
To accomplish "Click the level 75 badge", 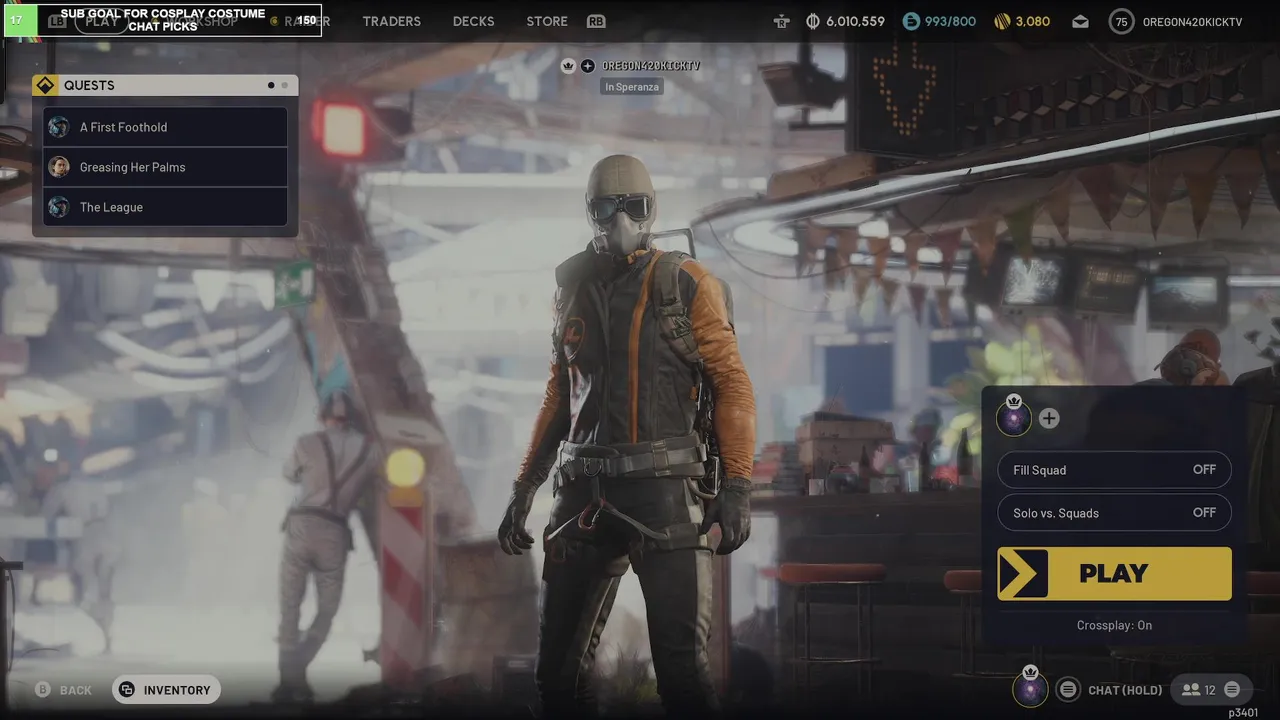I will point(1121,21).
